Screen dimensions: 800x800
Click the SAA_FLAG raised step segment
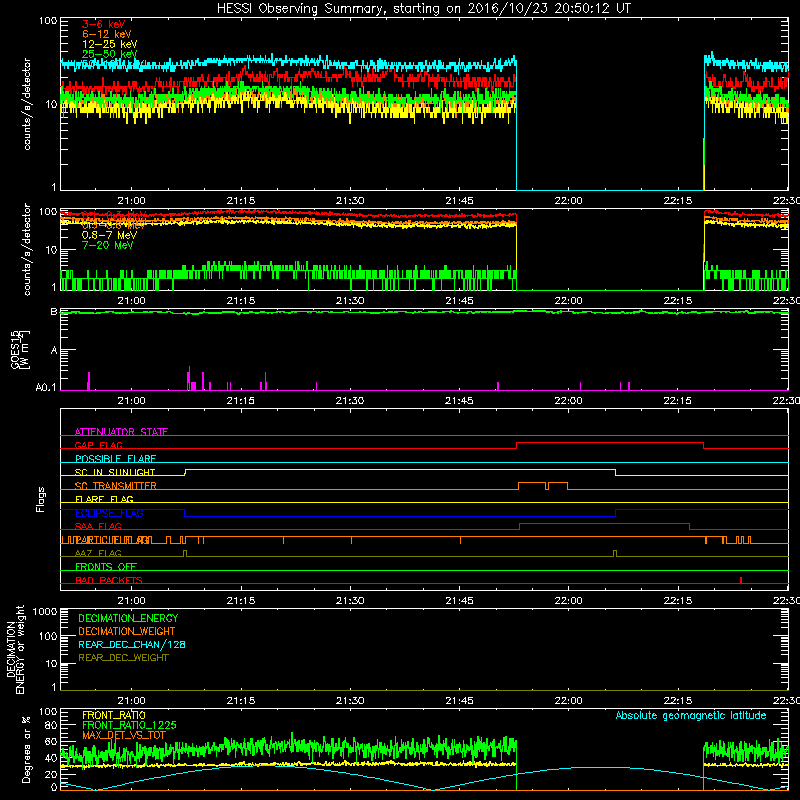point(605,523)
